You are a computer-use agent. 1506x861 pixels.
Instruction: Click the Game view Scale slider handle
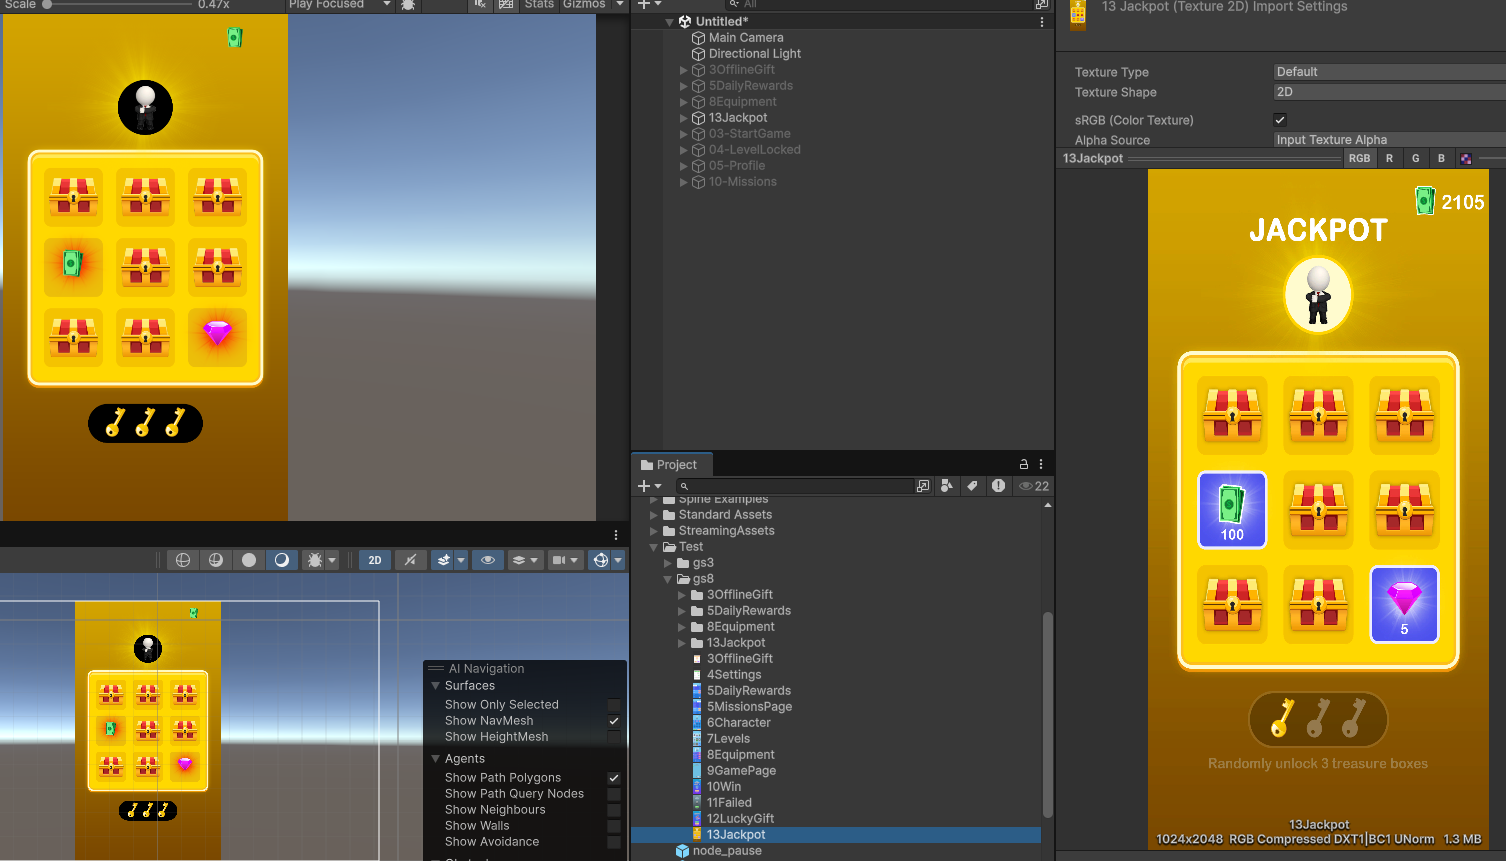(x=47, y=5)
